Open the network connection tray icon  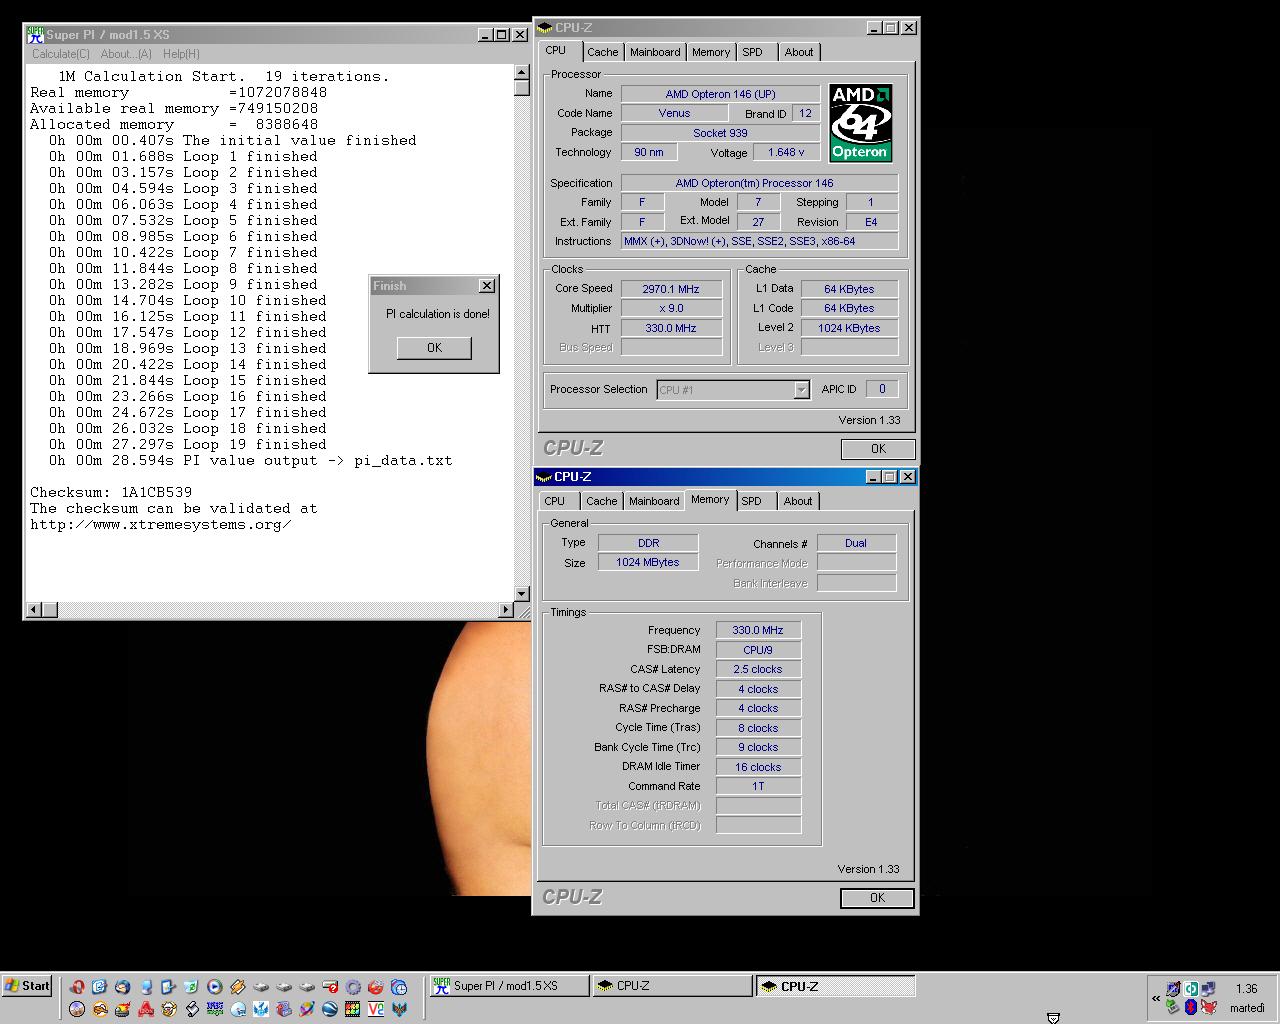click(1208, 988)
